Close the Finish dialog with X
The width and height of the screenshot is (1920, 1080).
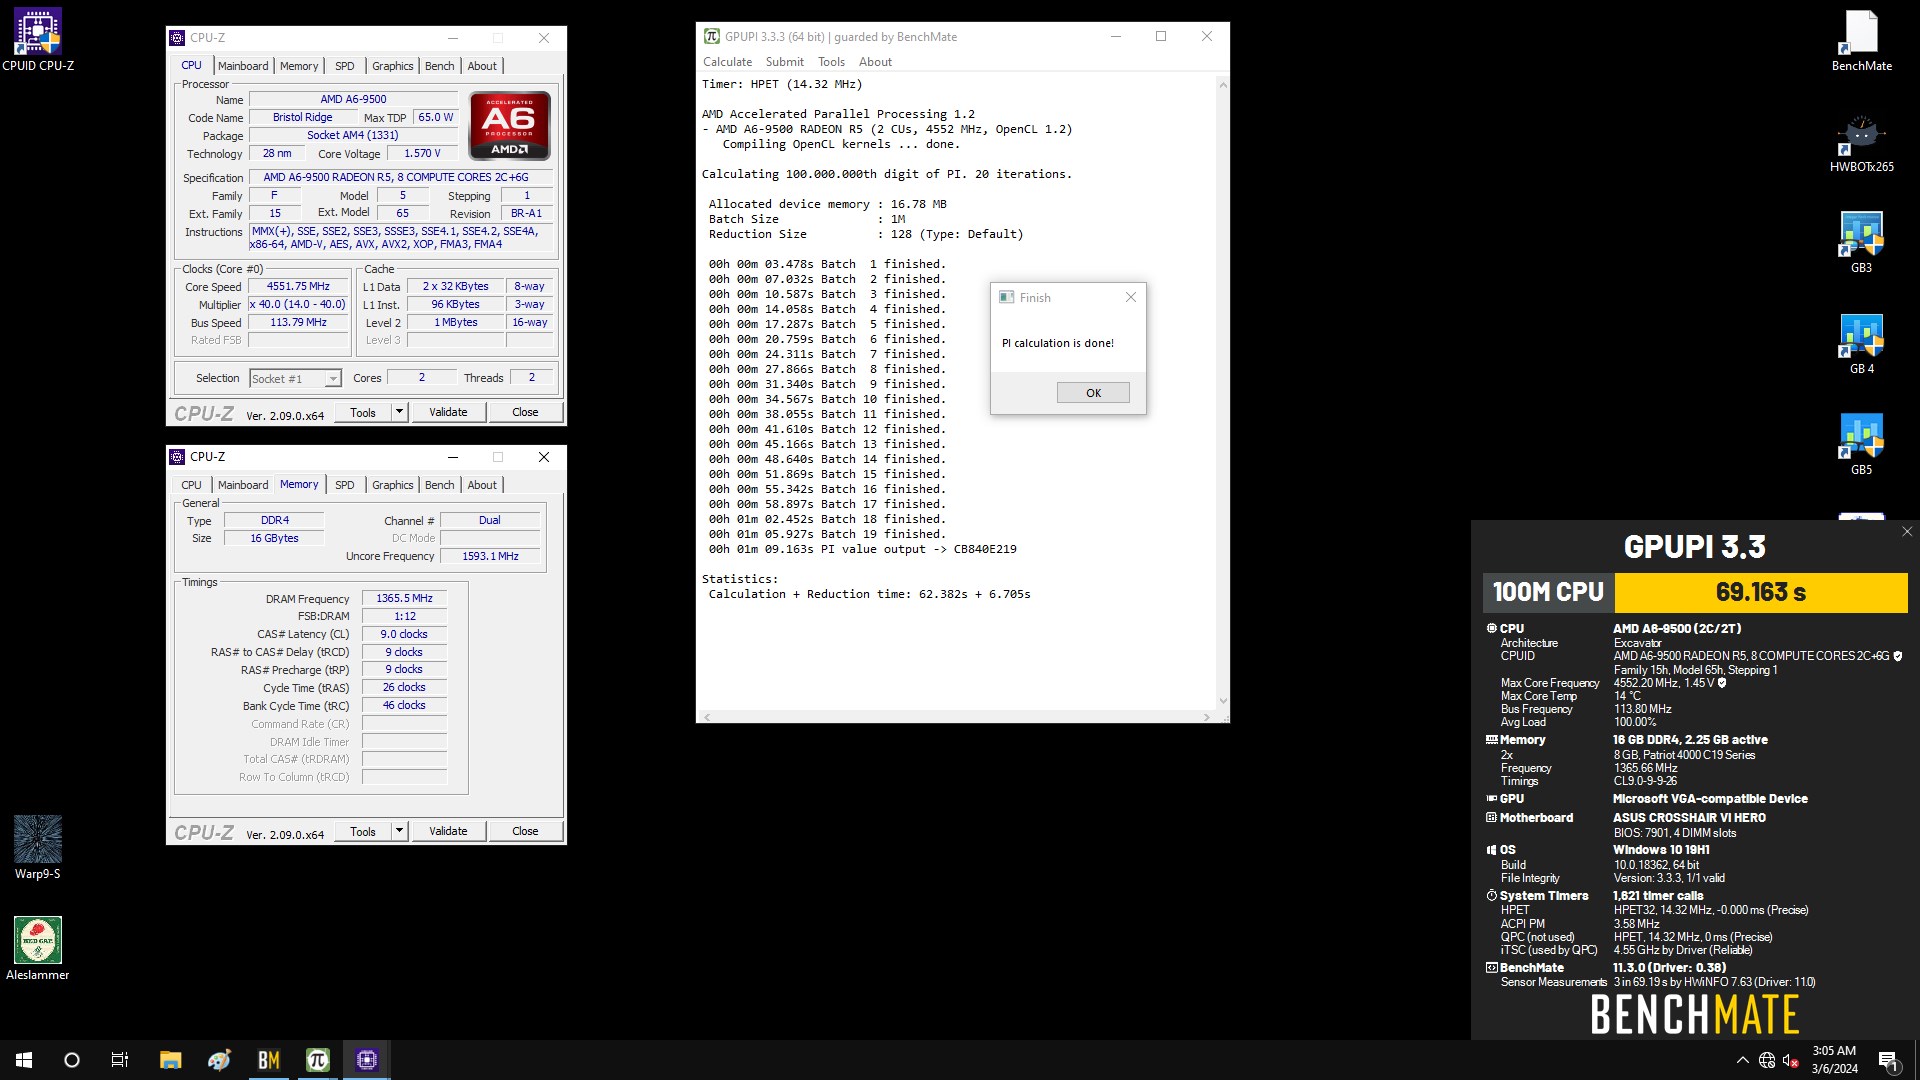click(x=1131, y=297)
